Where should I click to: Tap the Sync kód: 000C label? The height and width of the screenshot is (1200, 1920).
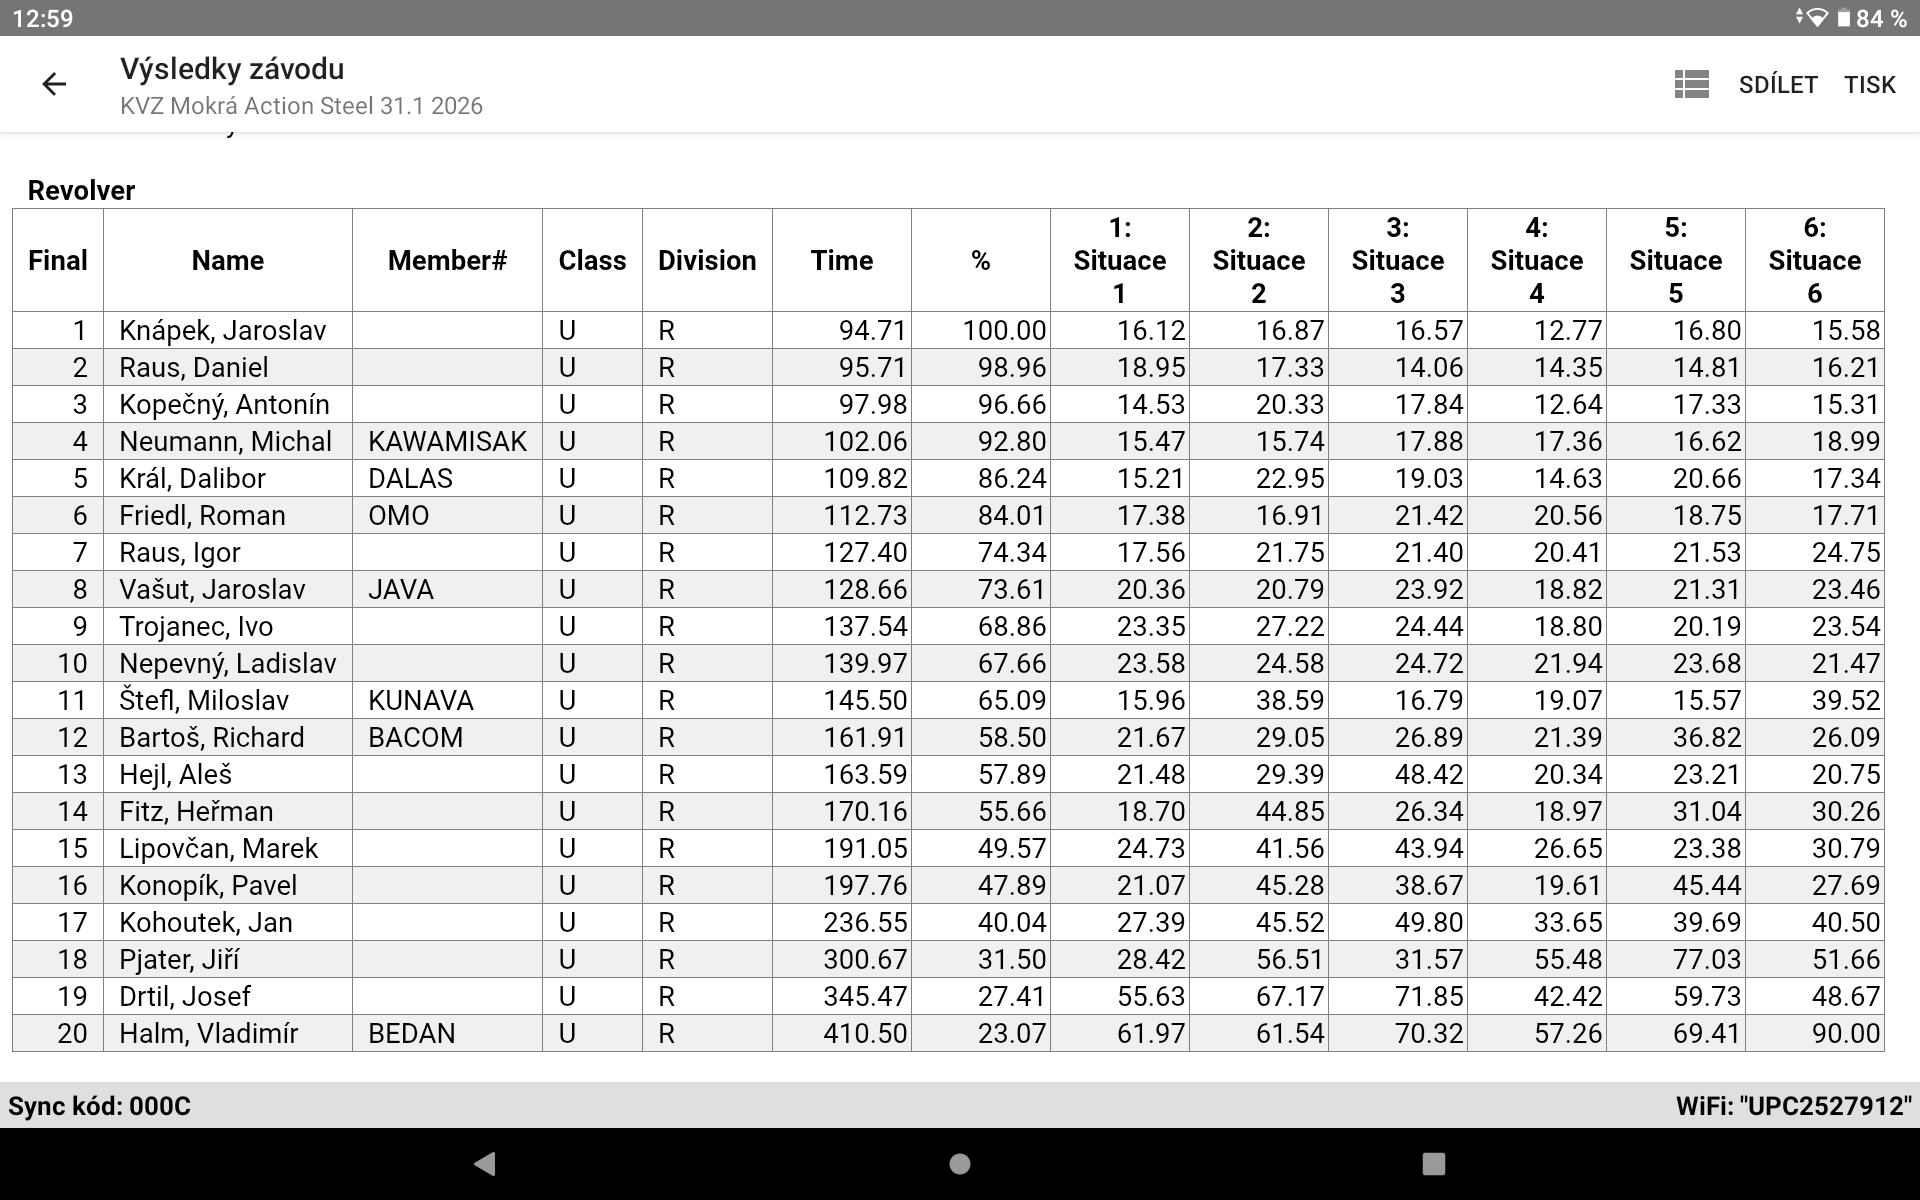(99, 1106)
